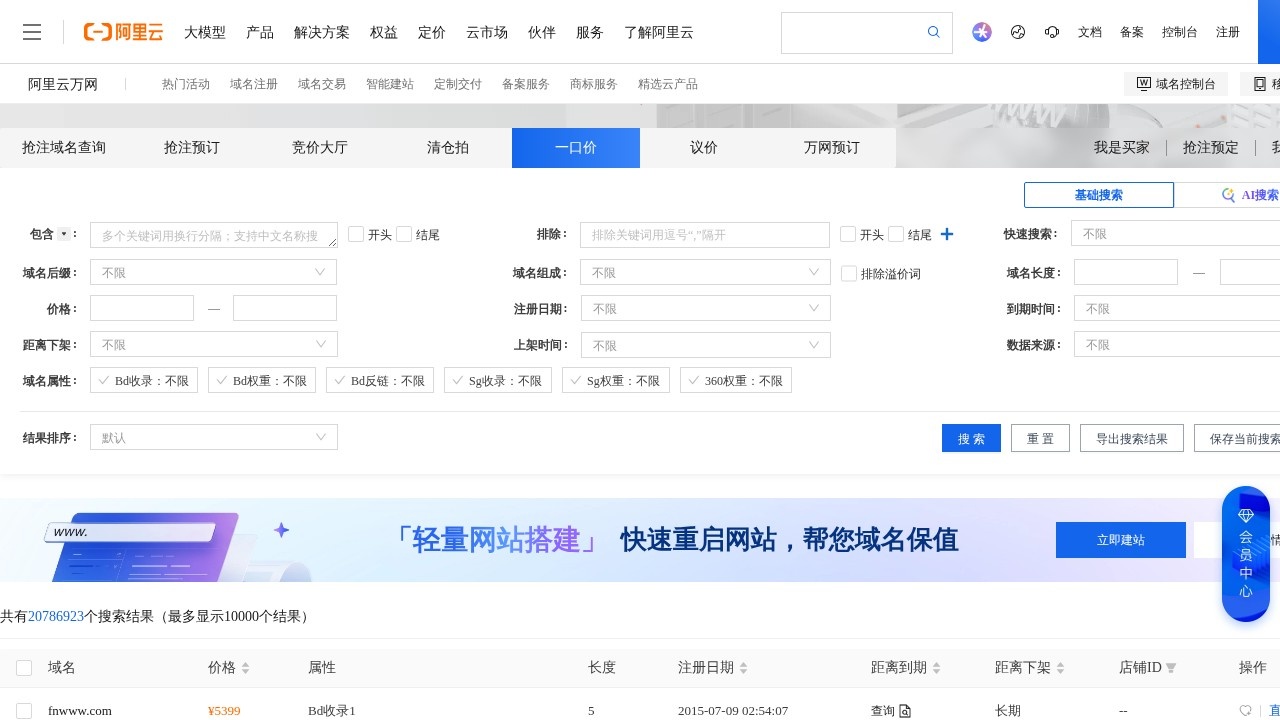Image resolution: width=1280 pixels, height=720 pixels.
Task: Toggle the 包含 small mode arrow
Action: [x=64, y=234]
